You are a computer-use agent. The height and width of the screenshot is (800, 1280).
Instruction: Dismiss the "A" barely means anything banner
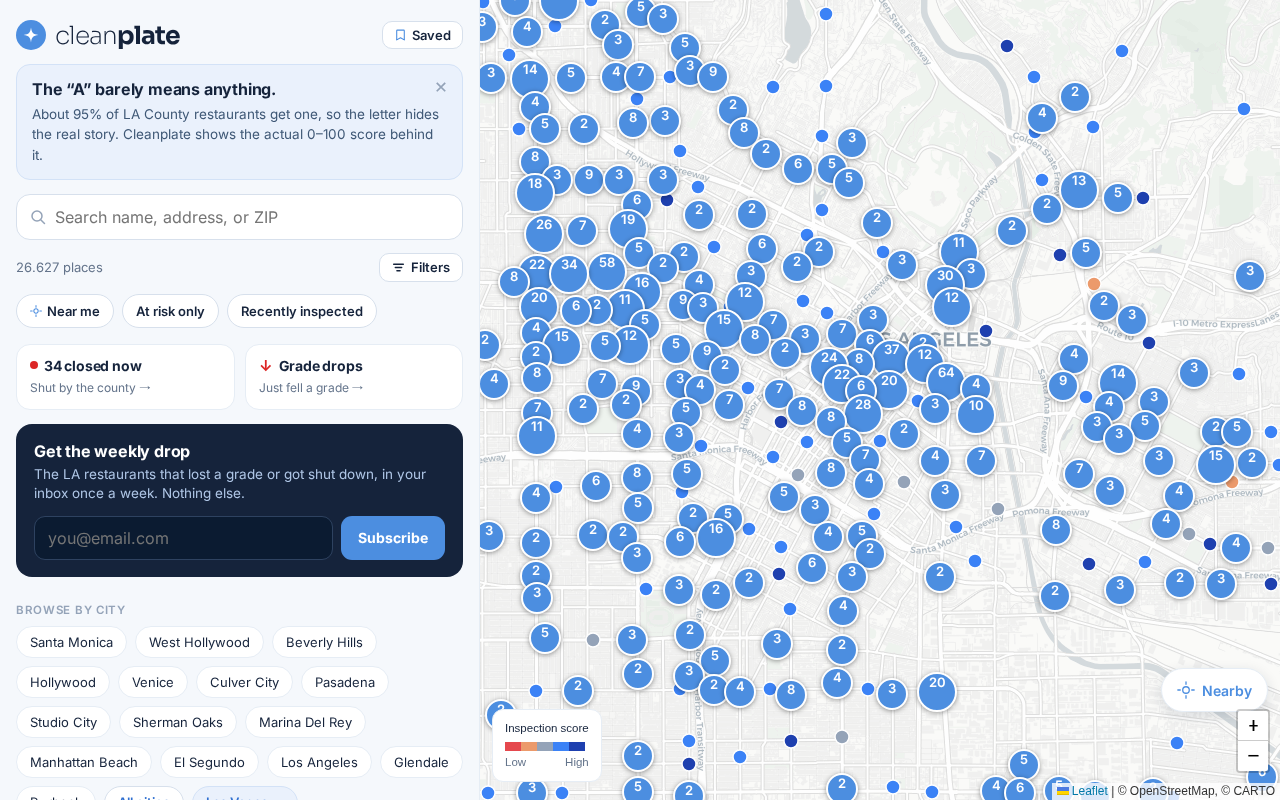click(x=441, y=87)
